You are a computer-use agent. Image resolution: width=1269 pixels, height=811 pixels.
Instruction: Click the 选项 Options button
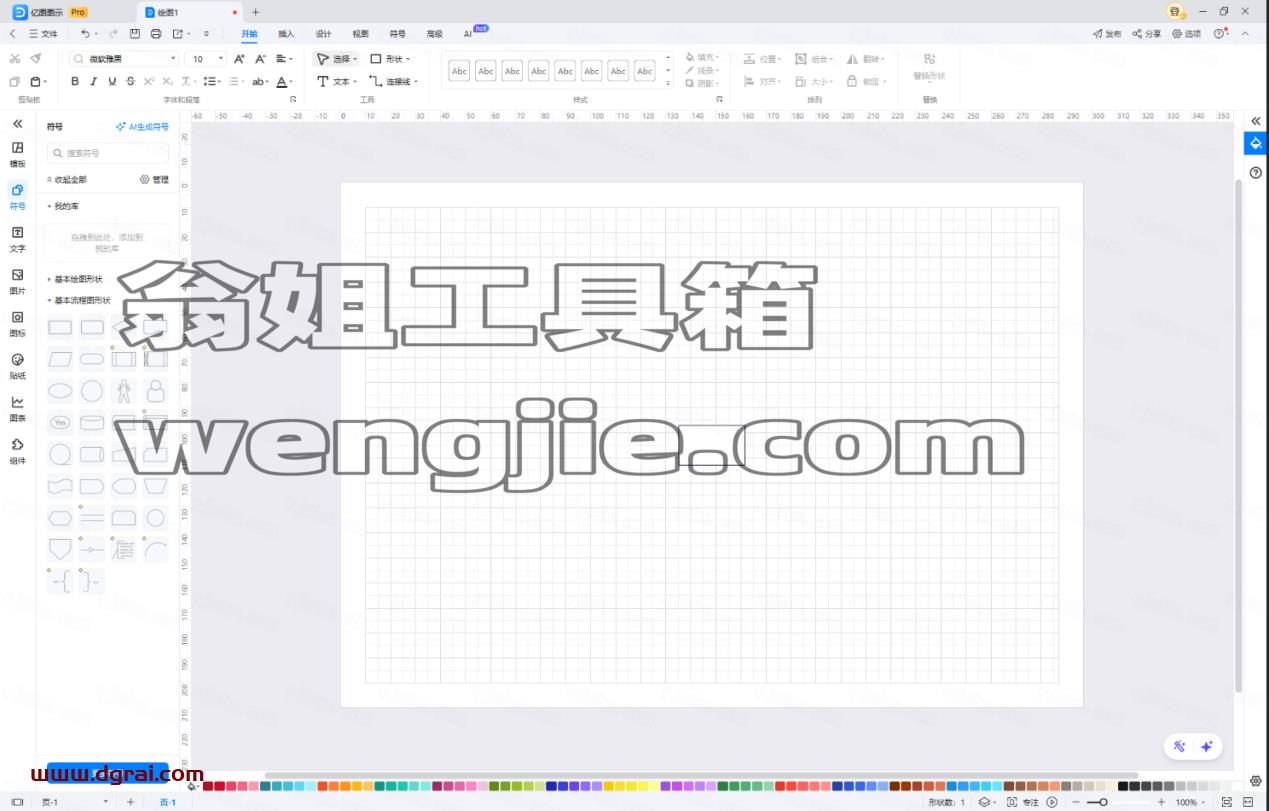pos(1186,34)
